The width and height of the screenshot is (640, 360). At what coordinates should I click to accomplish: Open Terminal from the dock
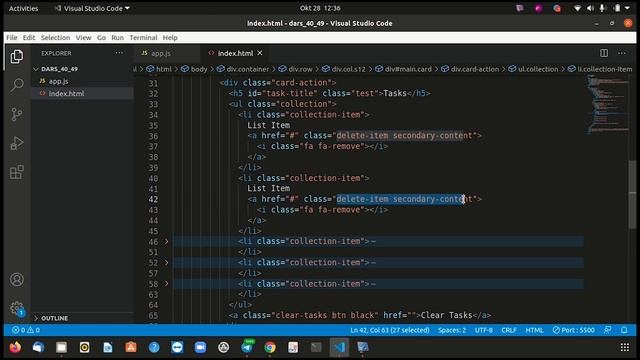pyautogui.click(x=316, y=347)
